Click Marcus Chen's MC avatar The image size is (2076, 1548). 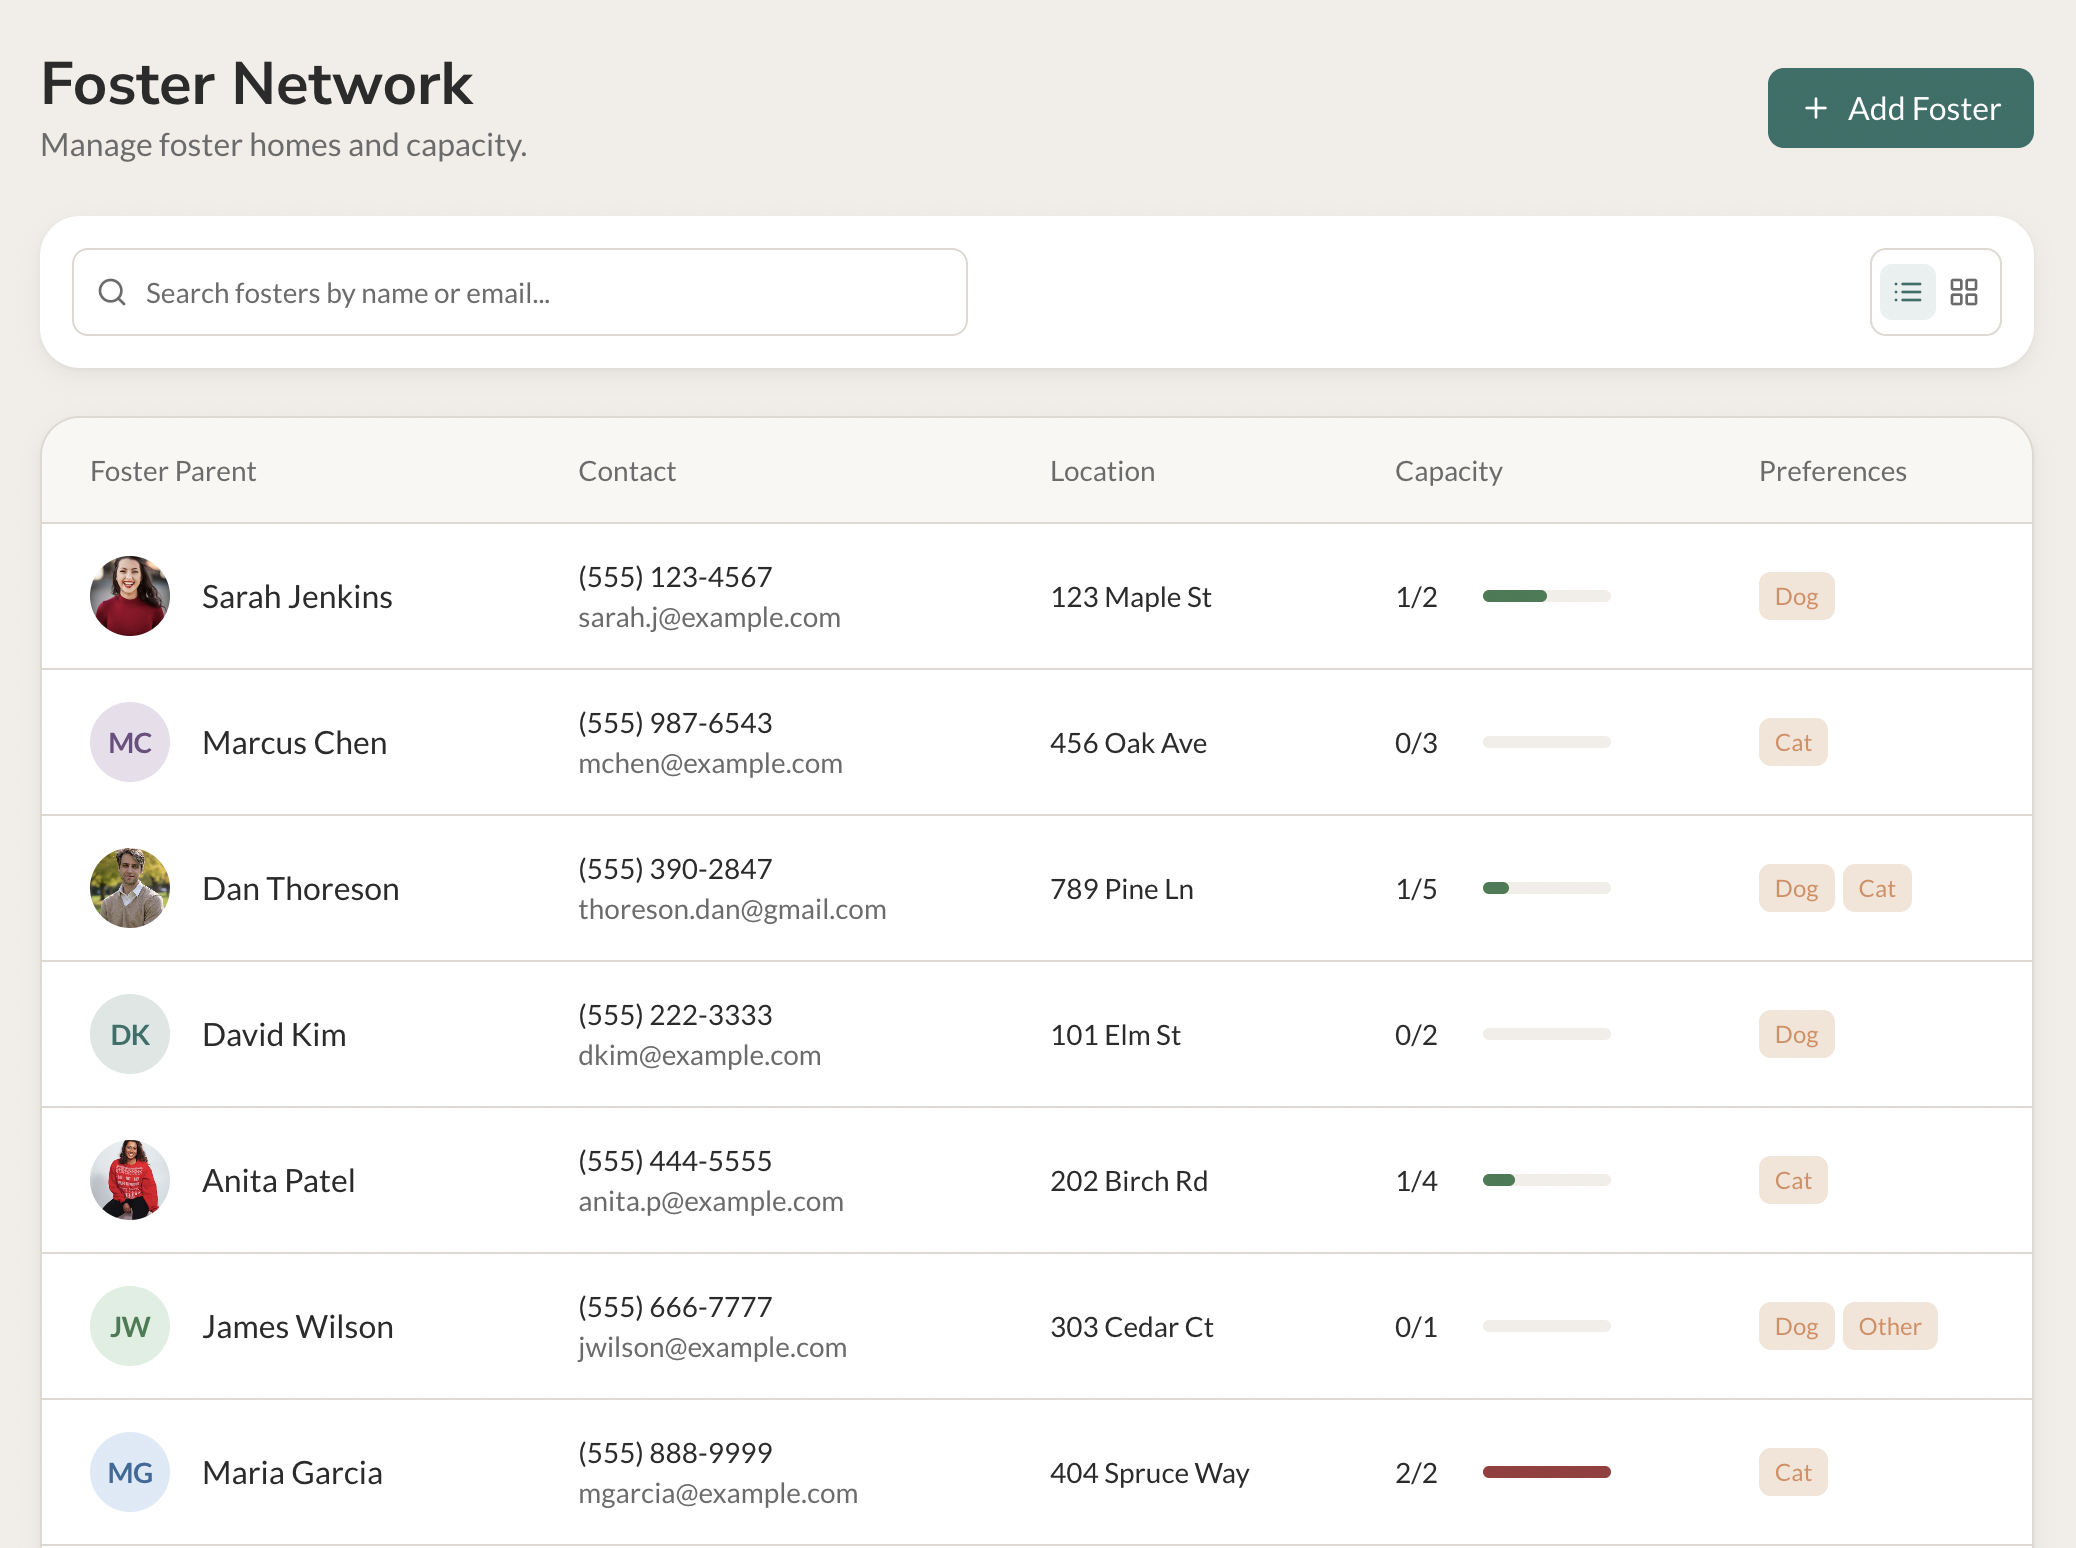[x=130, y=742]
